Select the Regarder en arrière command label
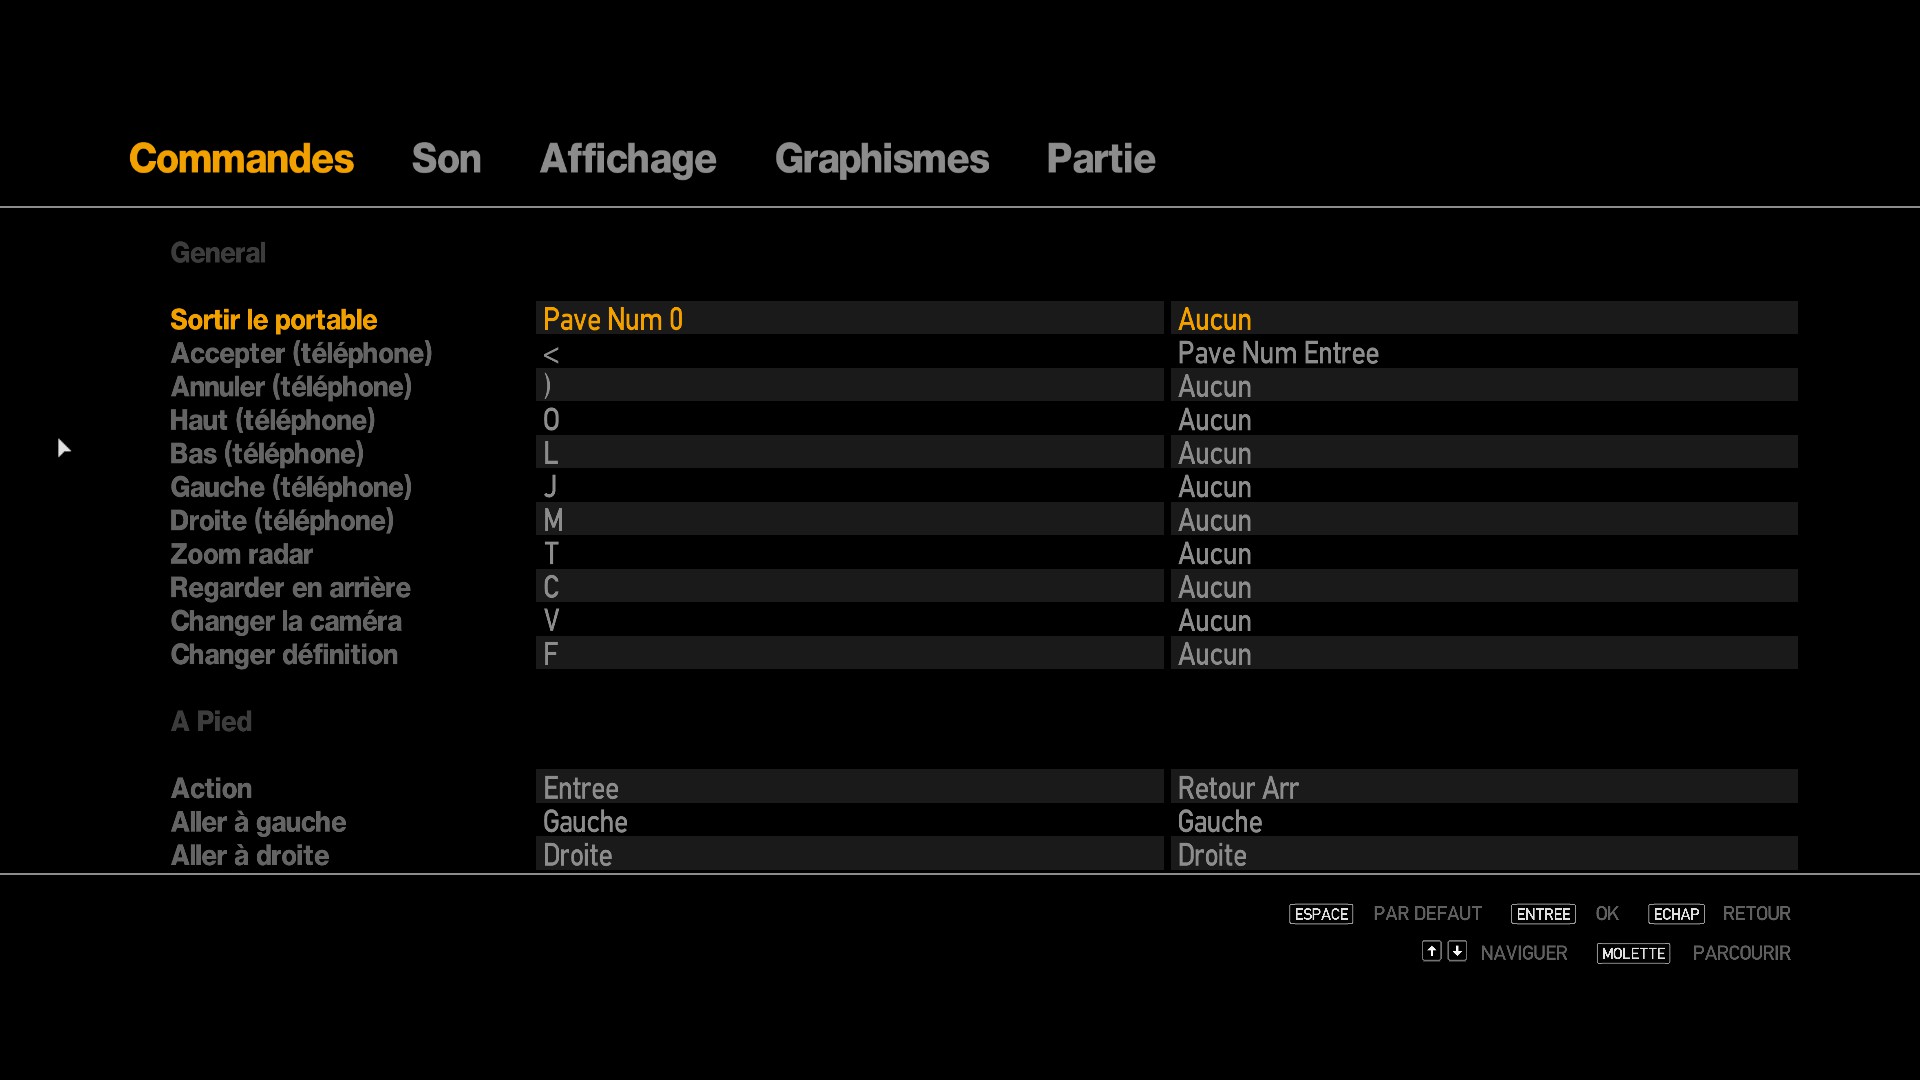 [290, 588]
